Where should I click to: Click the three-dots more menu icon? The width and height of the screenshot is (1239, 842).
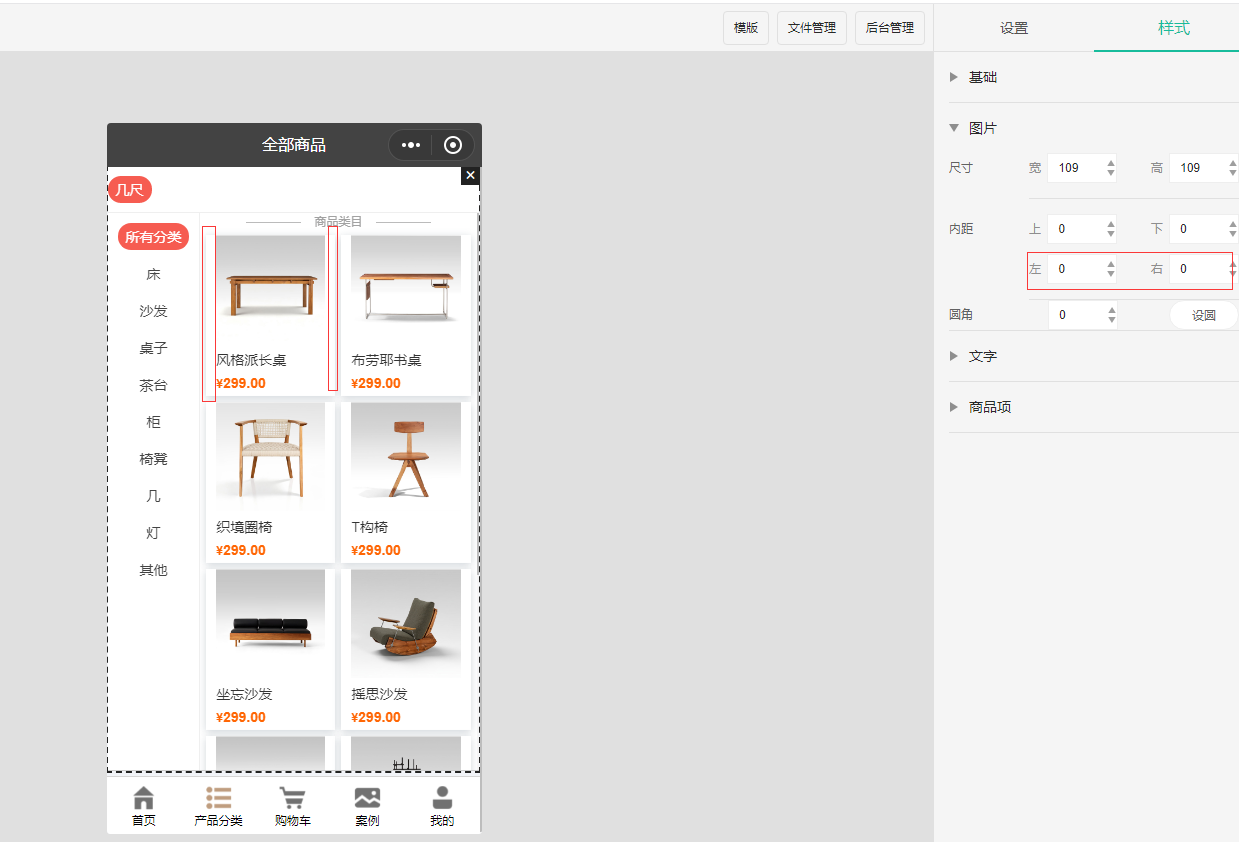coord(411,145)
